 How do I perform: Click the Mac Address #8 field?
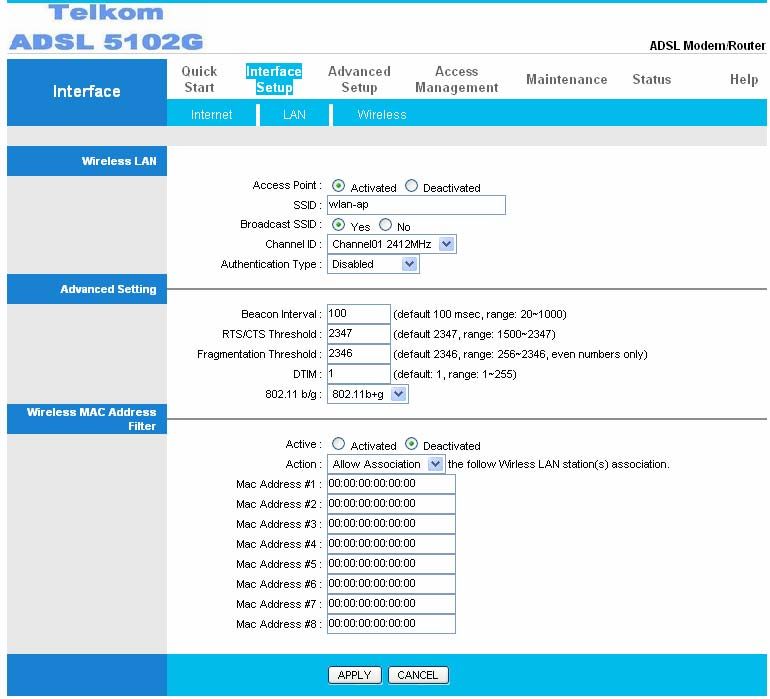[x=391, y=624]
